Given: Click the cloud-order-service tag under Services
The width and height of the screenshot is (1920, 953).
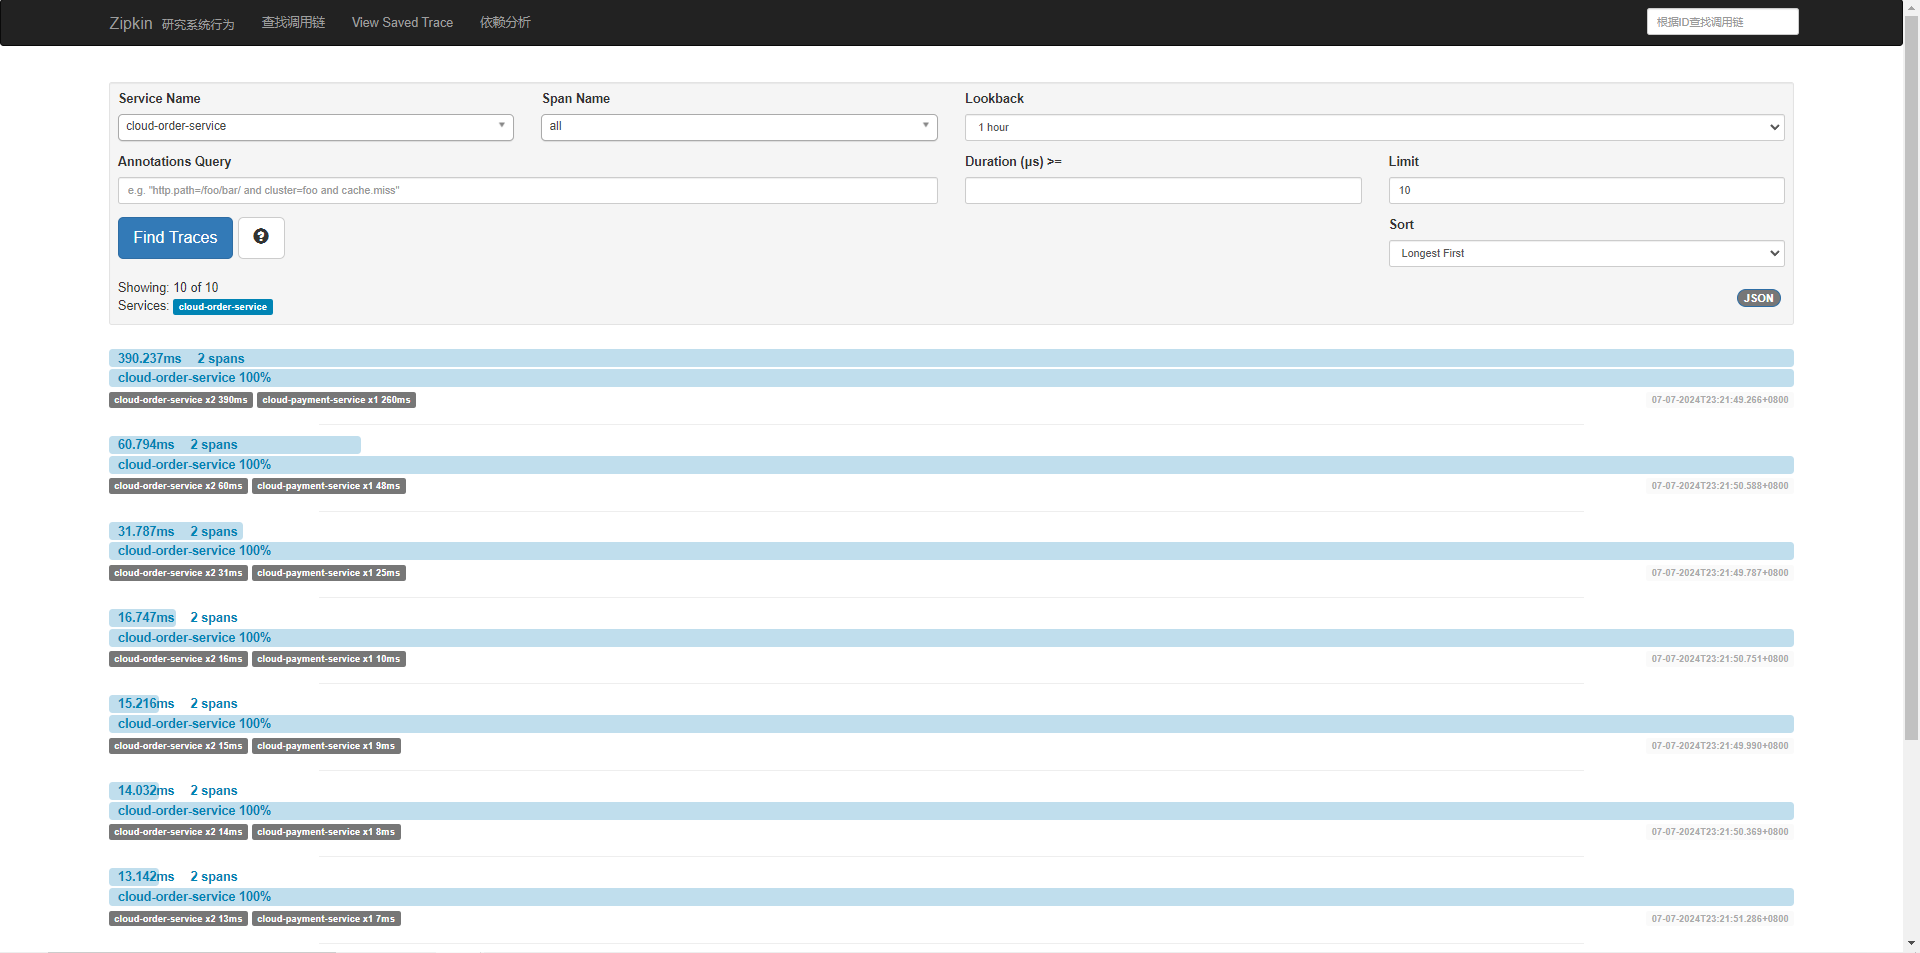Looking at the screenshot, I should click(x=223, y=307).
